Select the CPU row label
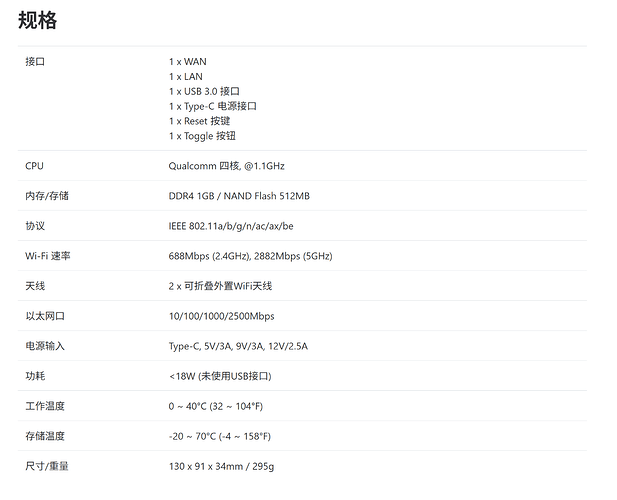Viewport: 617px width, 500px height. tap(34, 166)
